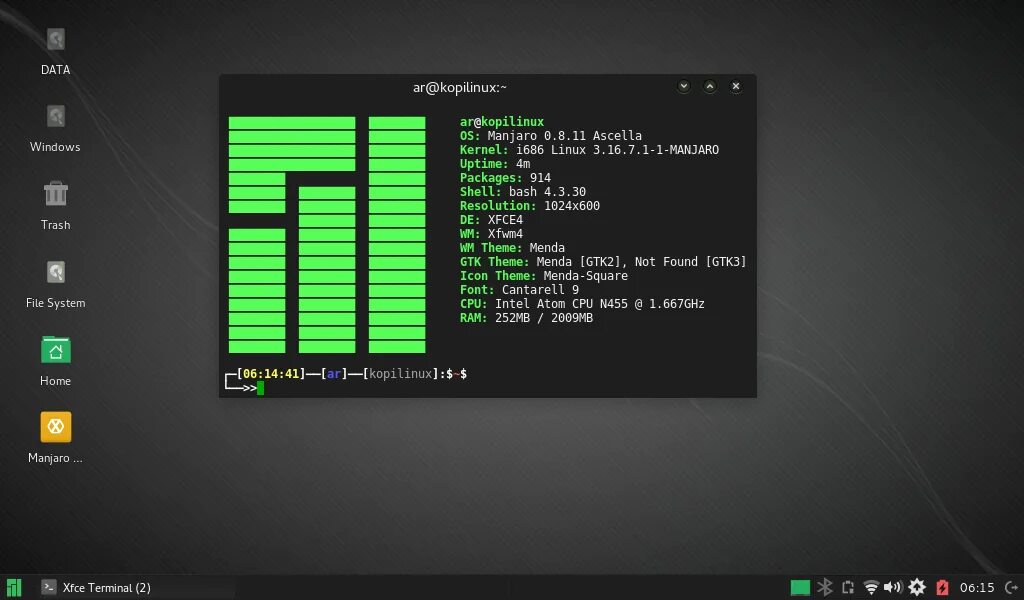Open the settings gear icon in the tray
Viewport: 1024px width, 600px height.
(x=916, y=587)
